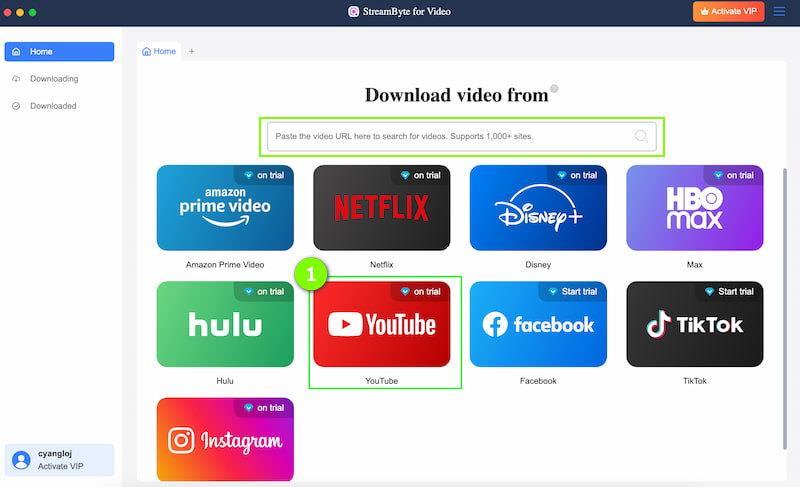
Task: Click Activate VIP under cyangloj username
Action: click(x=60, y=466)
